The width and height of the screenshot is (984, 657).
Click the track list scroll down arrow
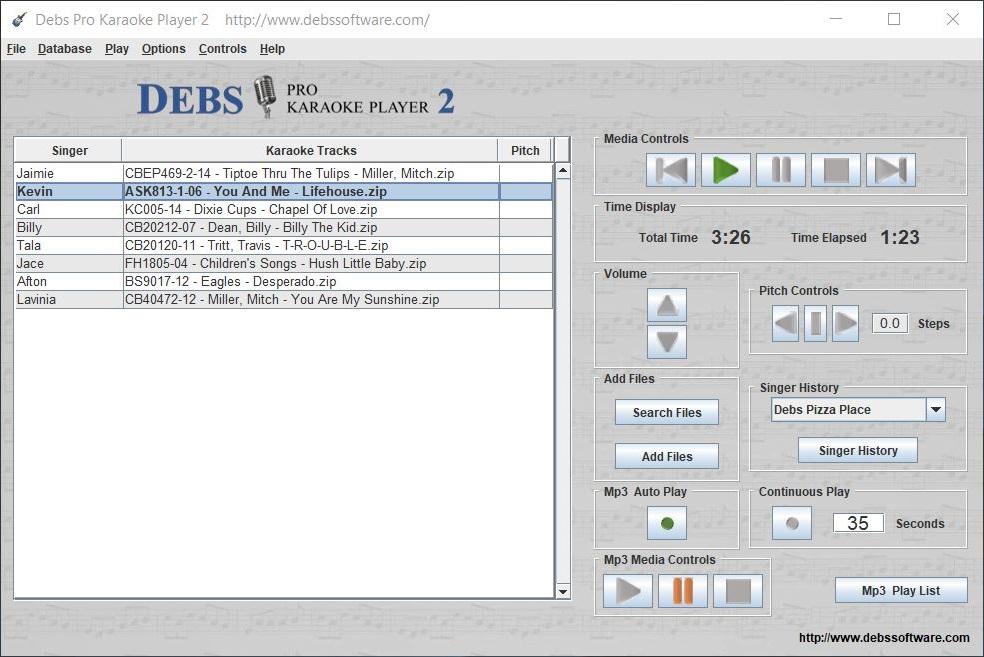point(563,591)
